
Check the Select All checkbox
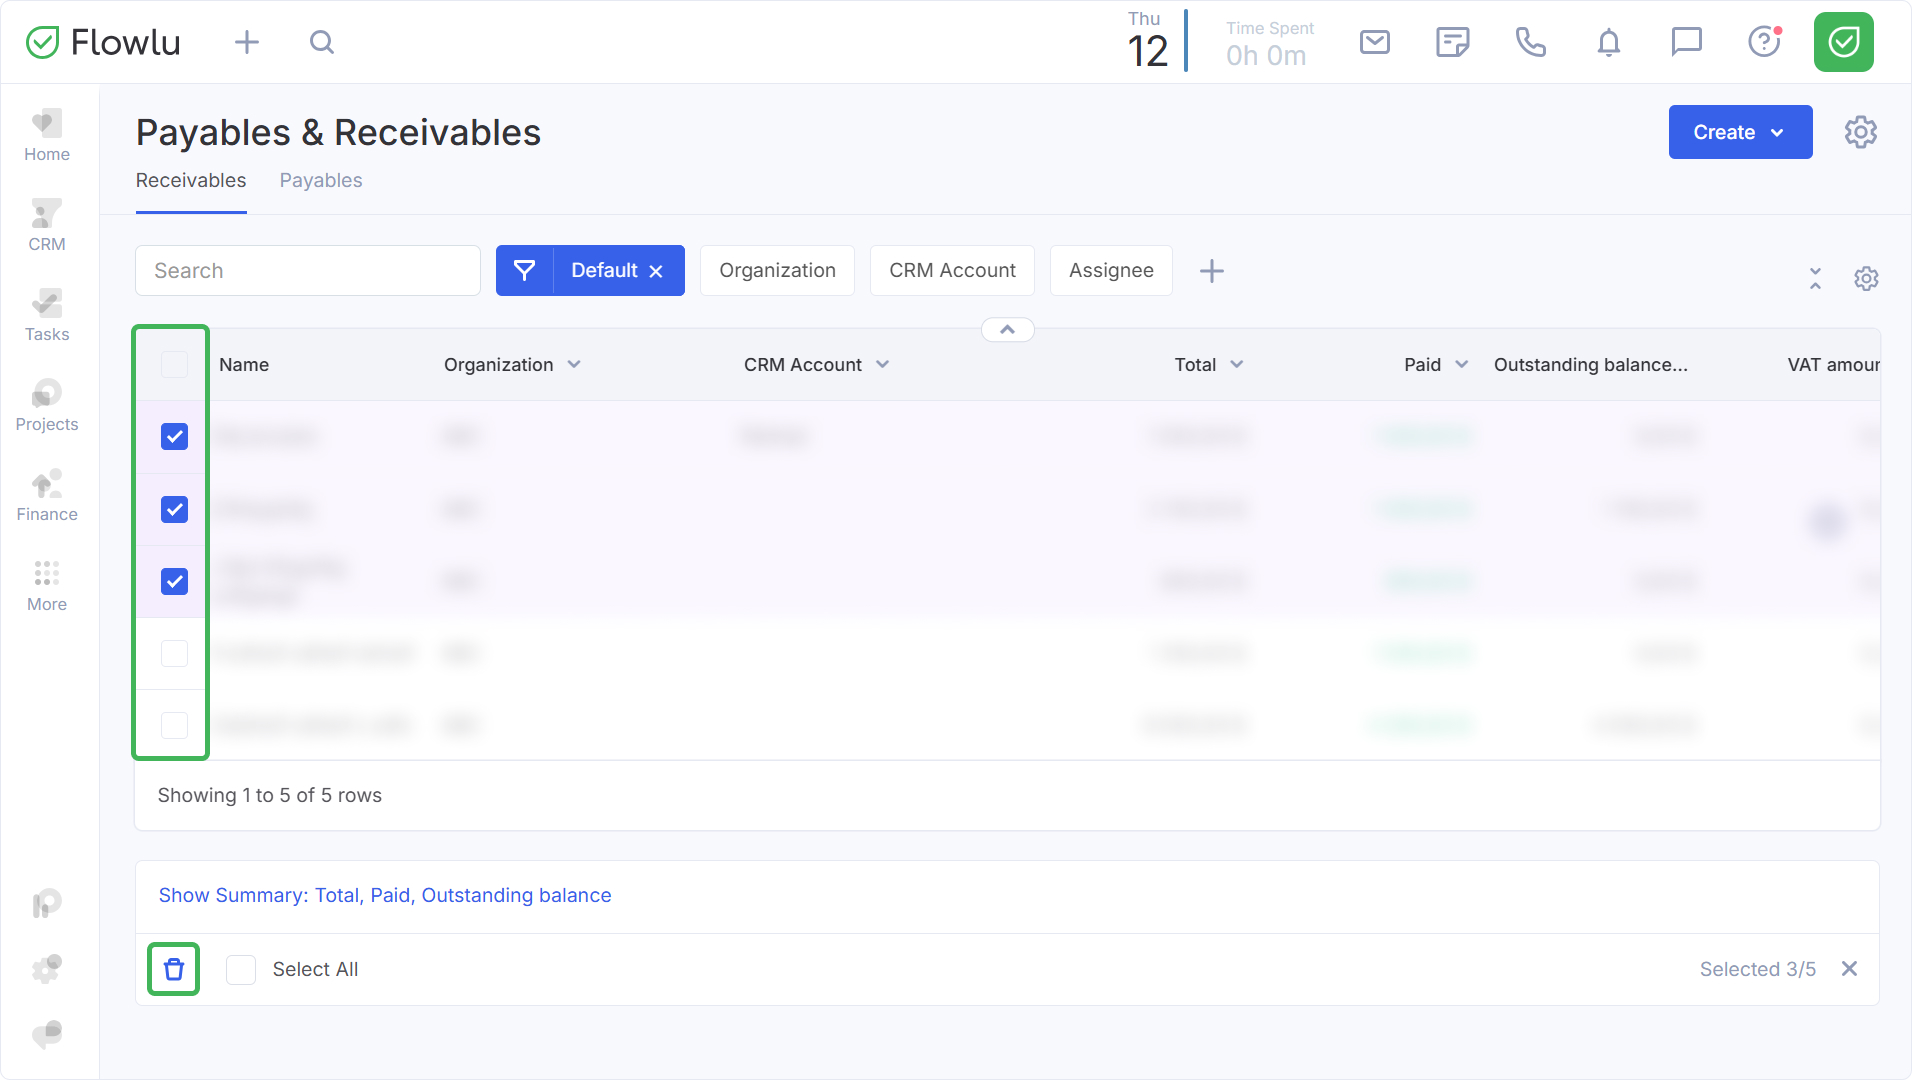coord(241,969)
